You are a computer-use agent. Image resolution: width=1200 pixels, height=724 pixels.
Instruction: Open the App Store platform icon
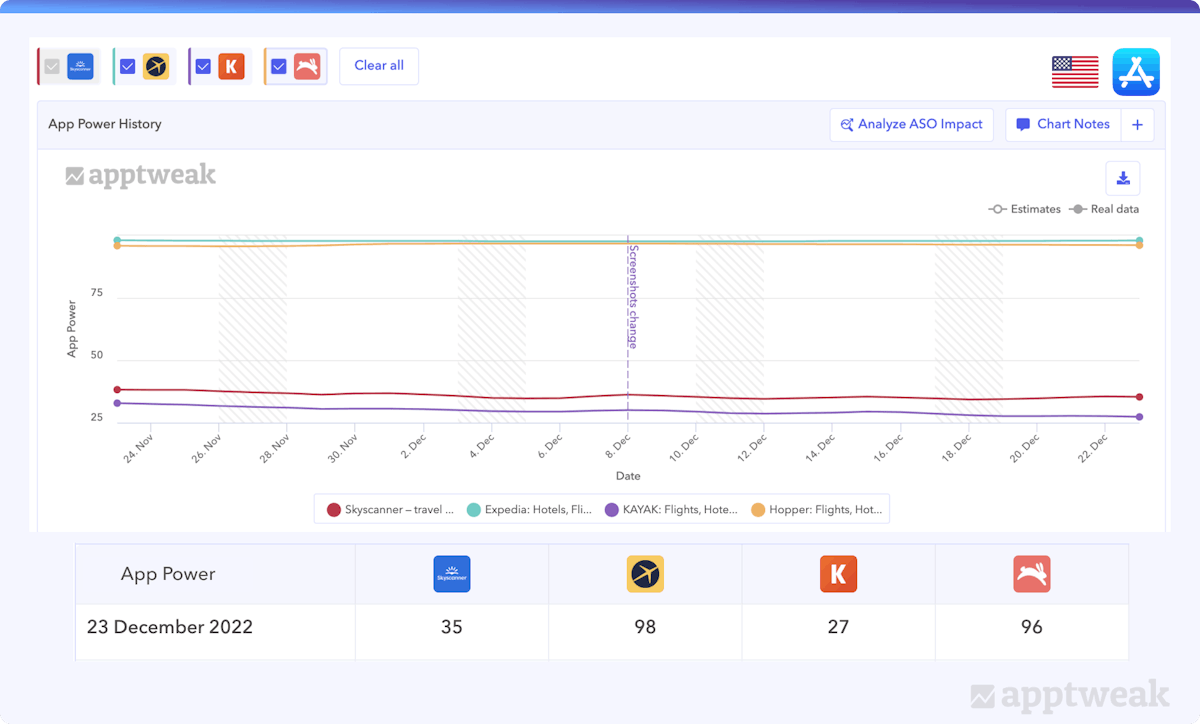click(1136, 72)
